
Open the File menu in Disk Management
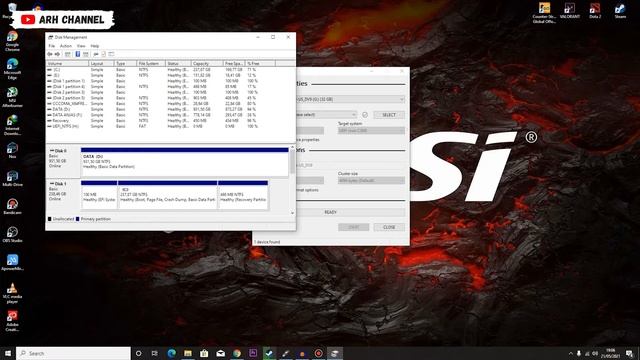51,46
